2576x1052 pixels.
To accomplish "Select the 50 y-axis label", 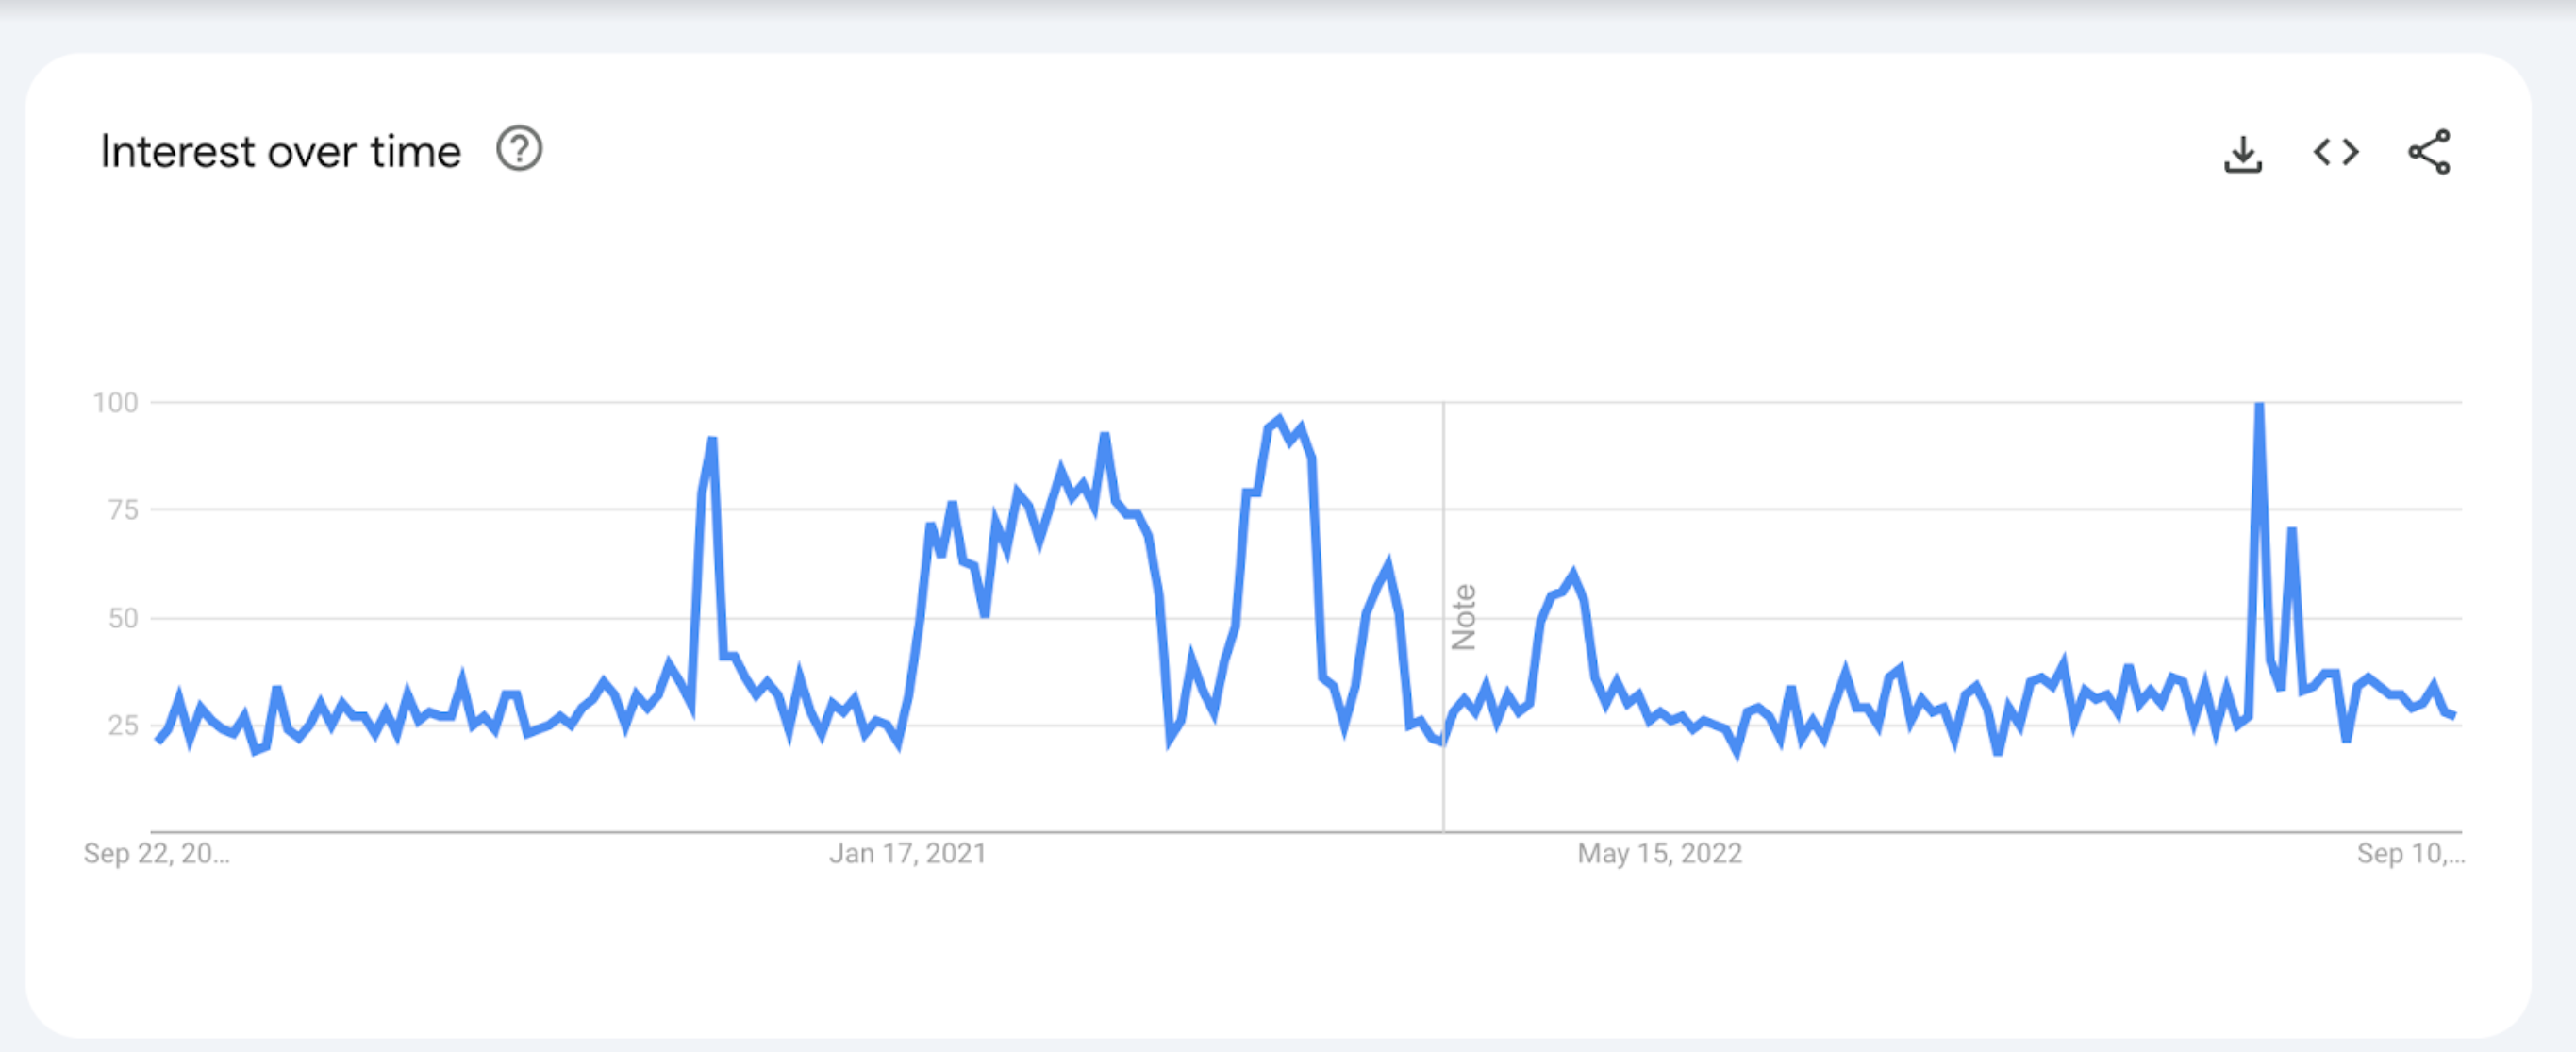I will coord(122,618).
